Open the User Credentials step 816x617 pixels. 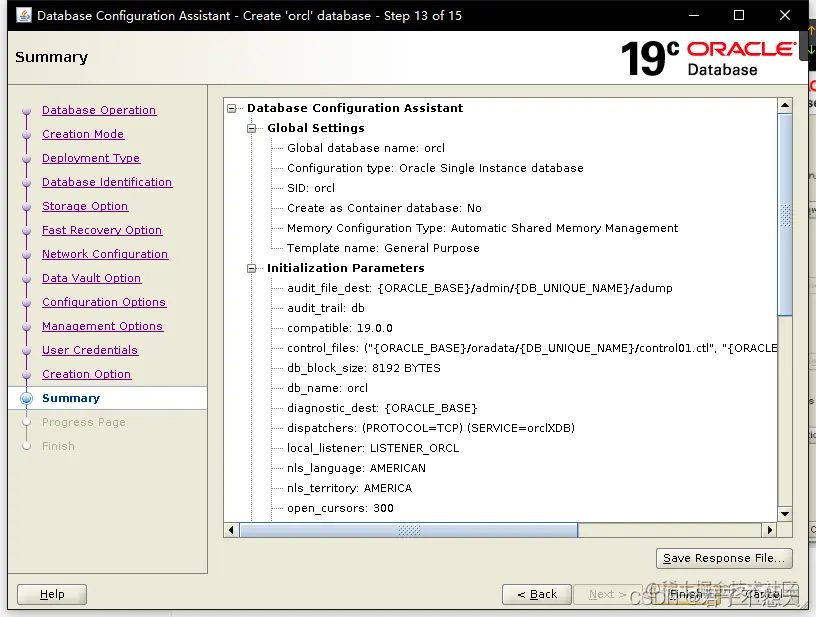[90, 350]
